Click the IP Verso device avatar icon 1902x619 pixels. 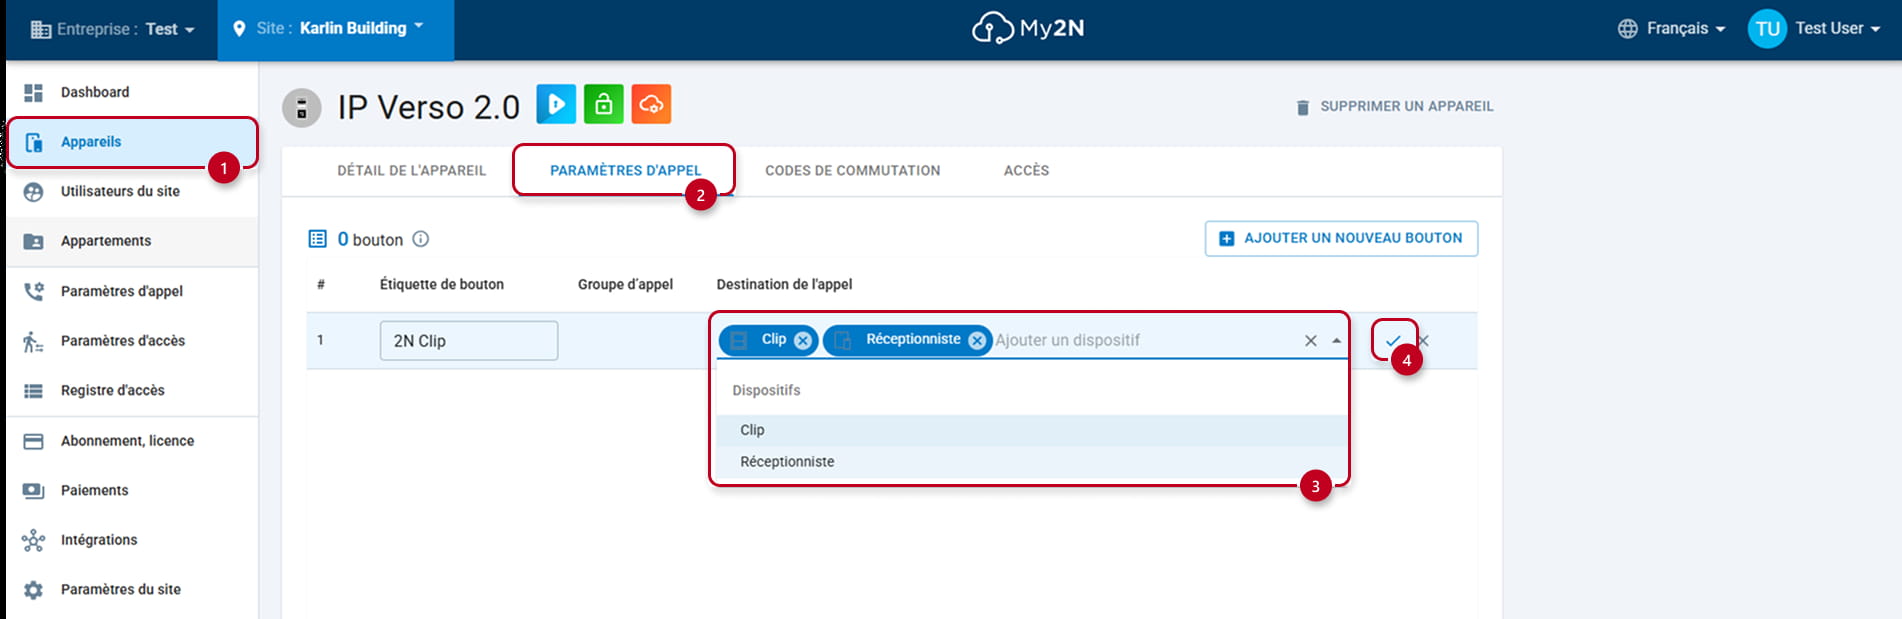(x=301, y=108)
